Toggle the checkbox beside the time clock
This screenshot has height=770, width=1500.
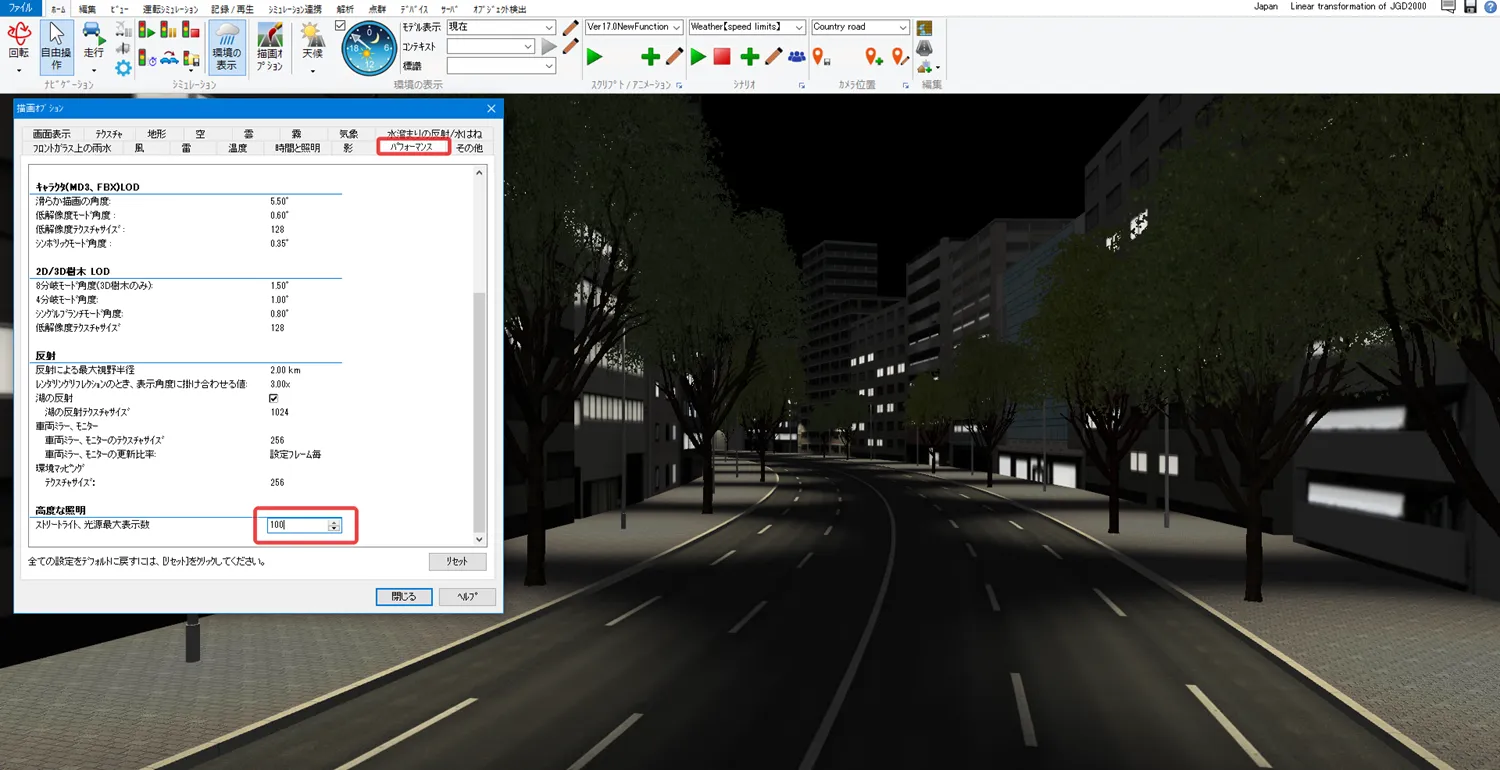point(340,26)
